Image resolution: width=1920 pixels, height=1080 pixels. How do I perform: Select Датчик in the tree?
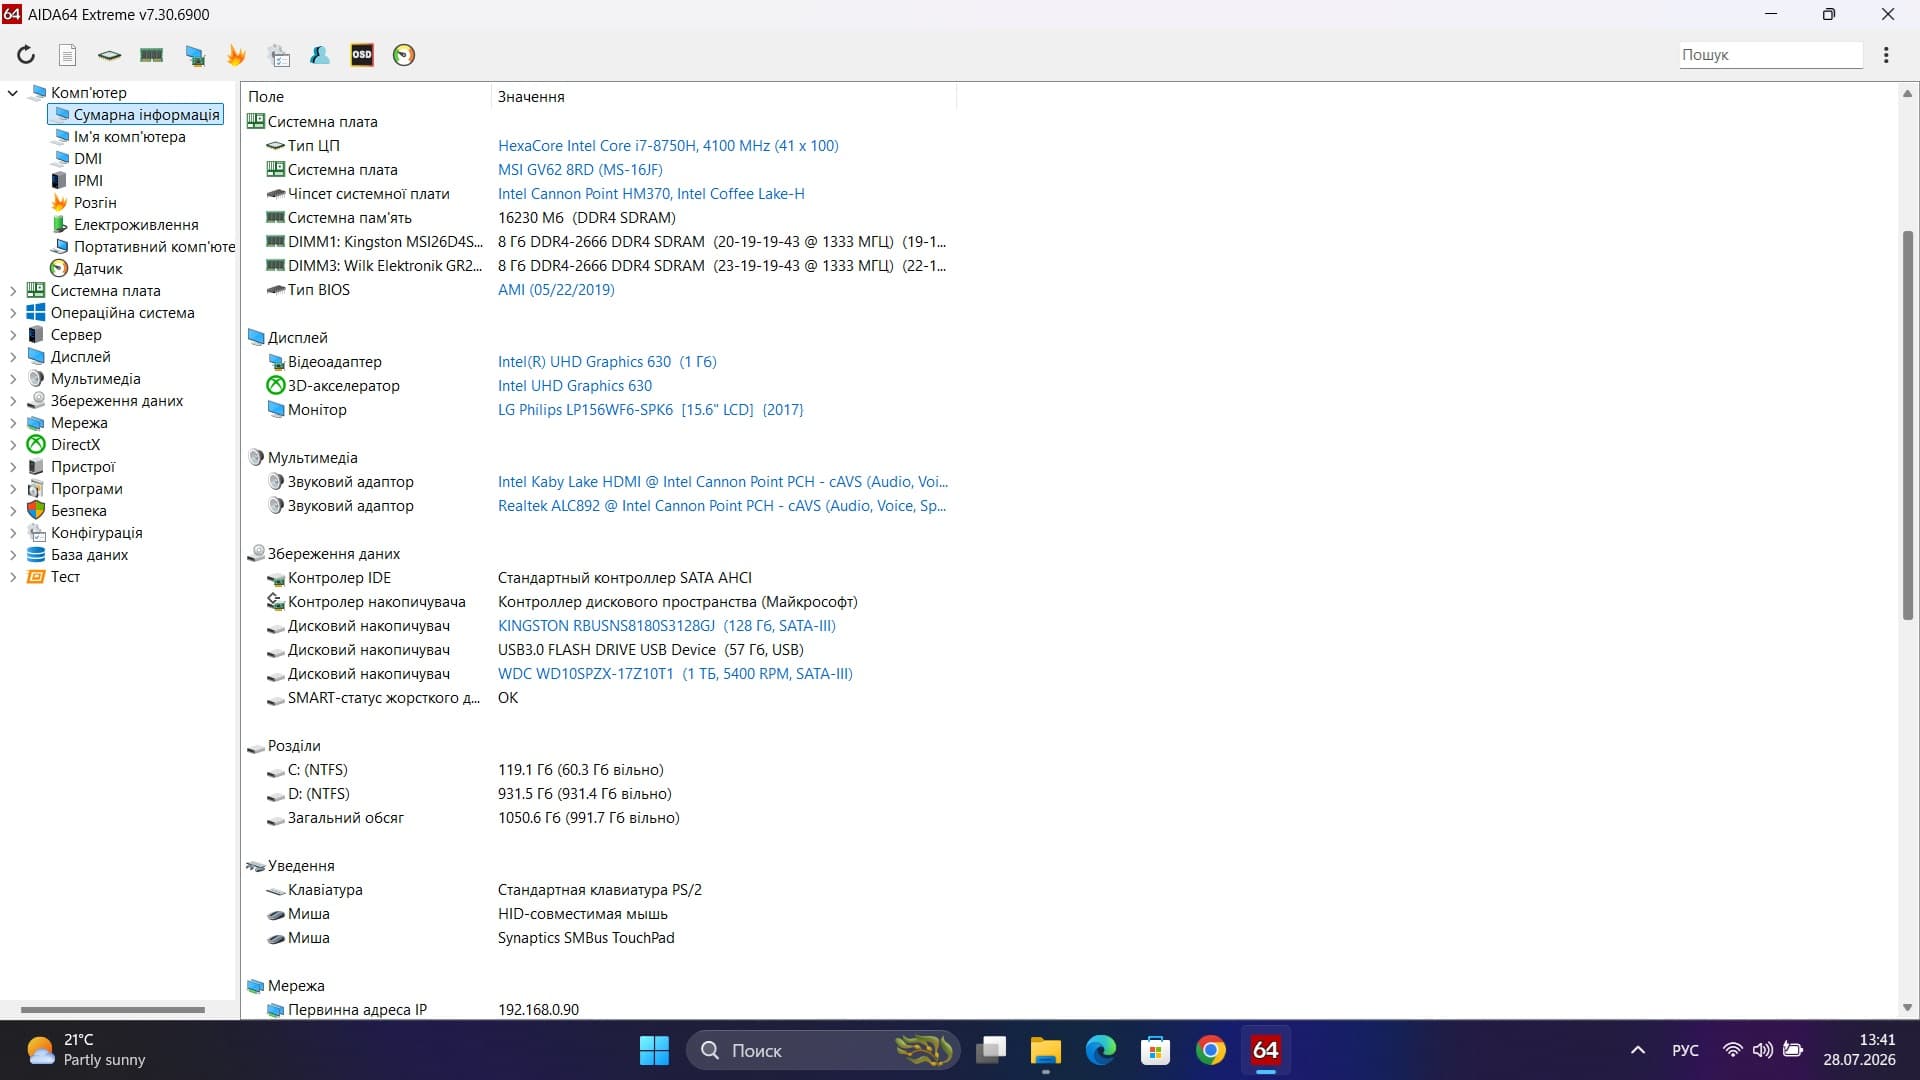[x=97, y=269]
